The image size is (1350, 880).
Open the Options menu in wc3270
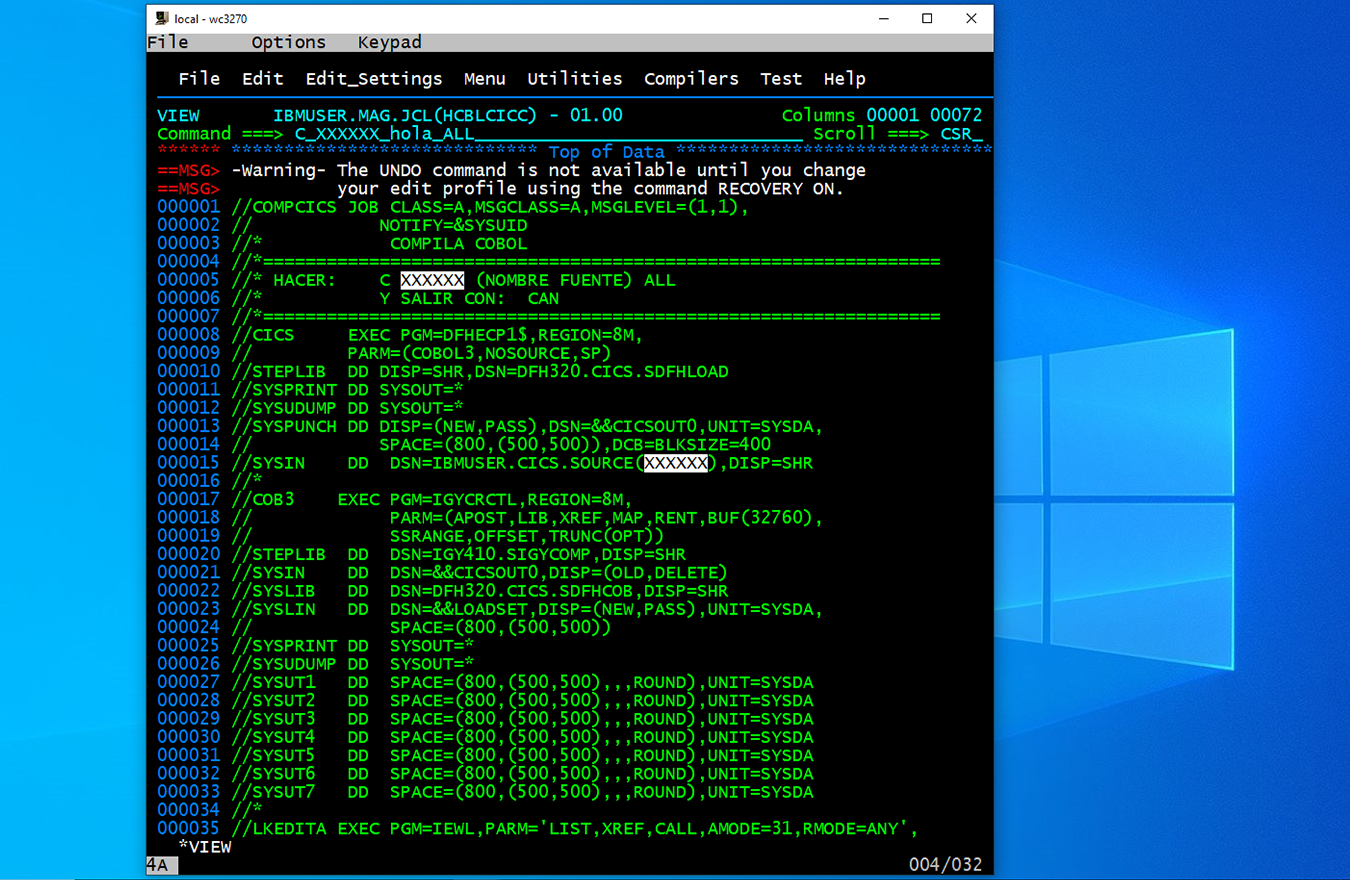[288, 42]
